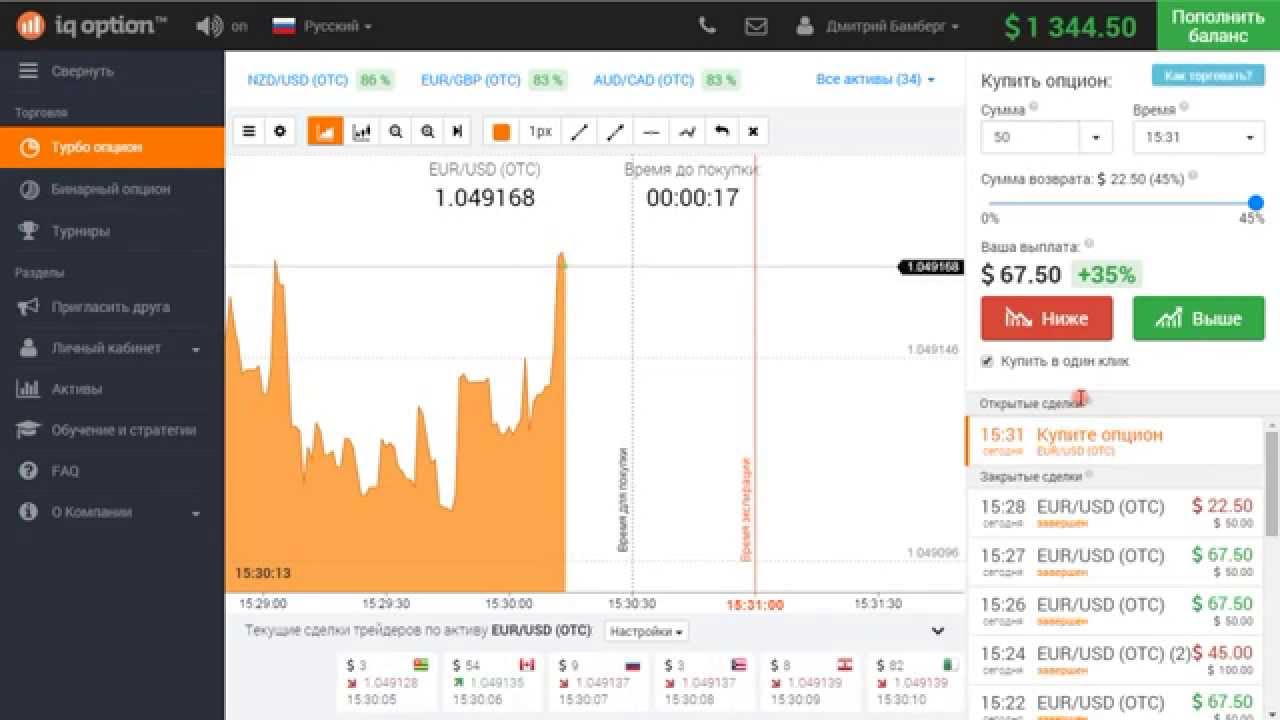Collapse the trader deals panel chevron

937,631
